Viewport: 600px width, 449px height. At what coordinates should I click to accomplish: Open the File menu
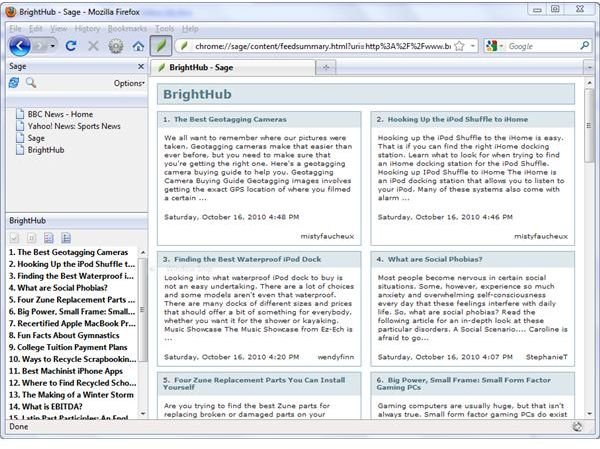click(x=15, y=28)
